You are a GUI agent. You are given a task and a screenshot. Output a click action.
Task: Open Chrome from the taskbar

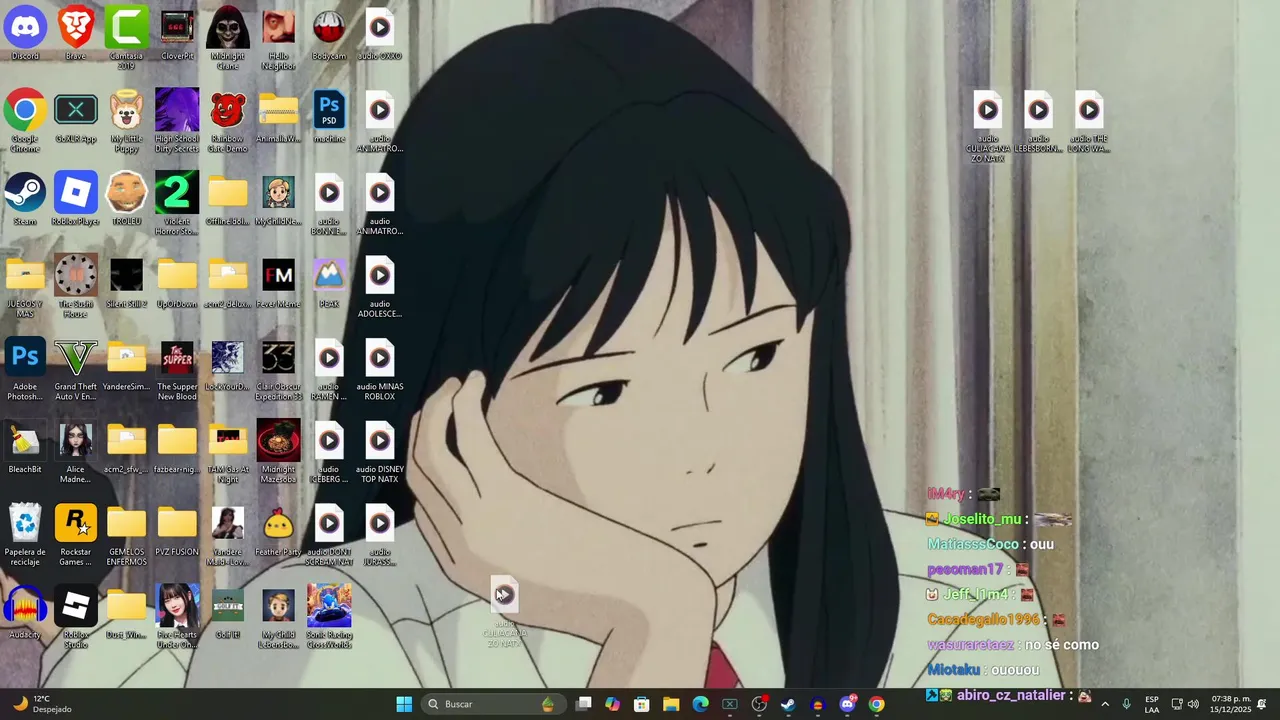tap(876, 704)
